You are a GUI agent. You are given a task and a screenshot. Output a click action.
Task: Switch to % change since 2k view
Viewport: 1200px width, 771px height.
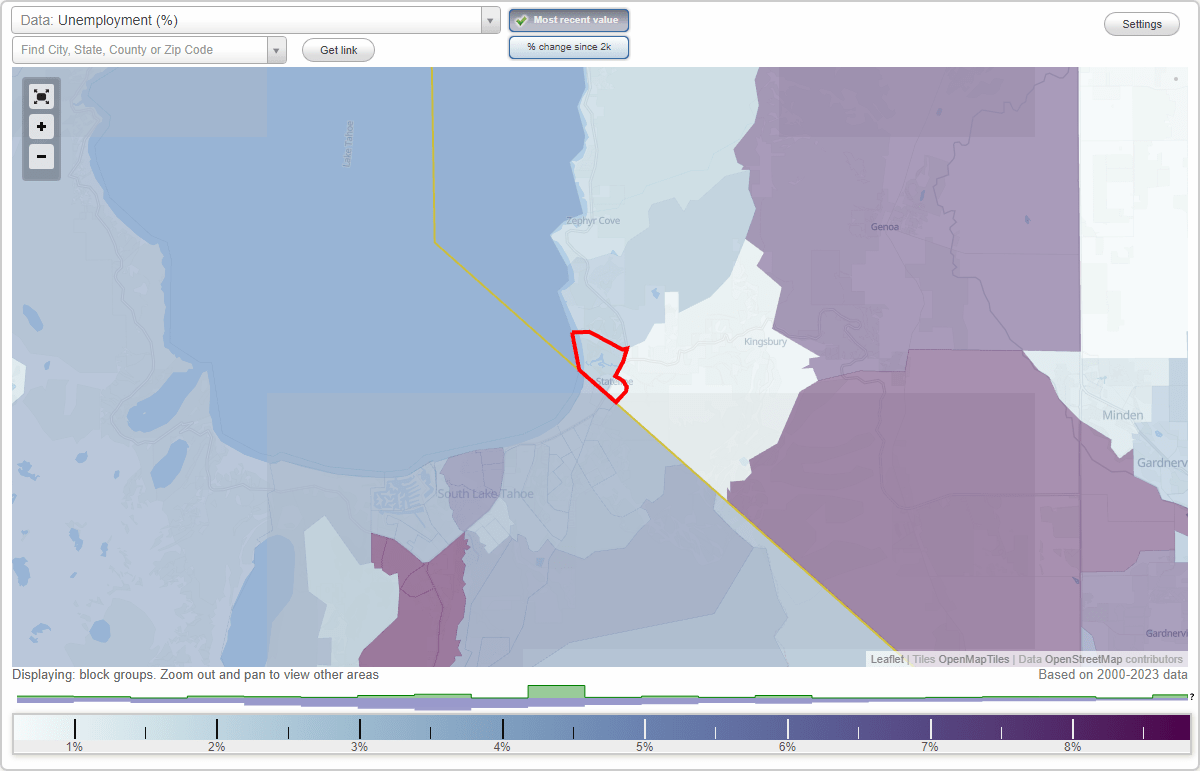pos(568,46)
